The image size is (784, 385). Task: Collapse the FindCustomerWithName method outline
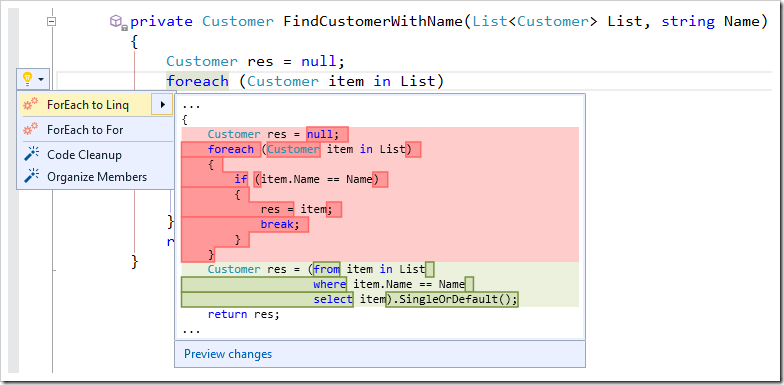click(x=51, y=22)
